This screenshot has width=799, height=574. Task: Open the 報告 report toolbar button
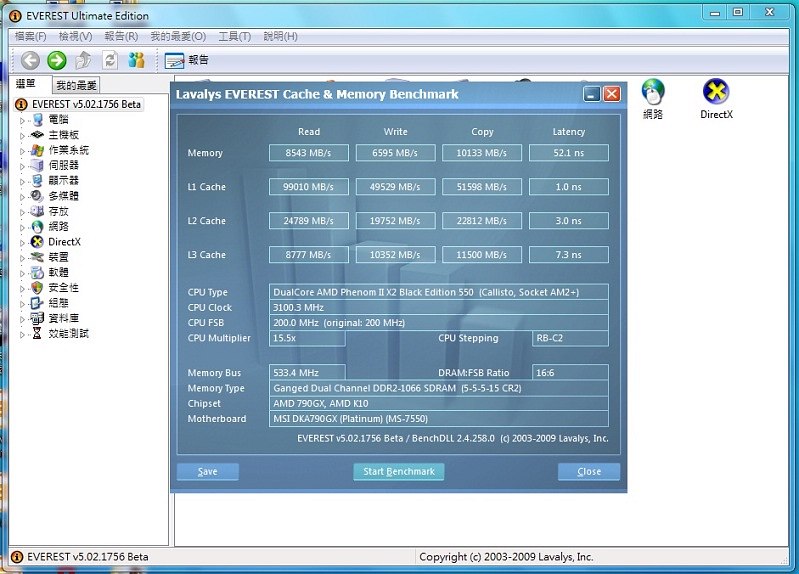(x=187, y=60)
